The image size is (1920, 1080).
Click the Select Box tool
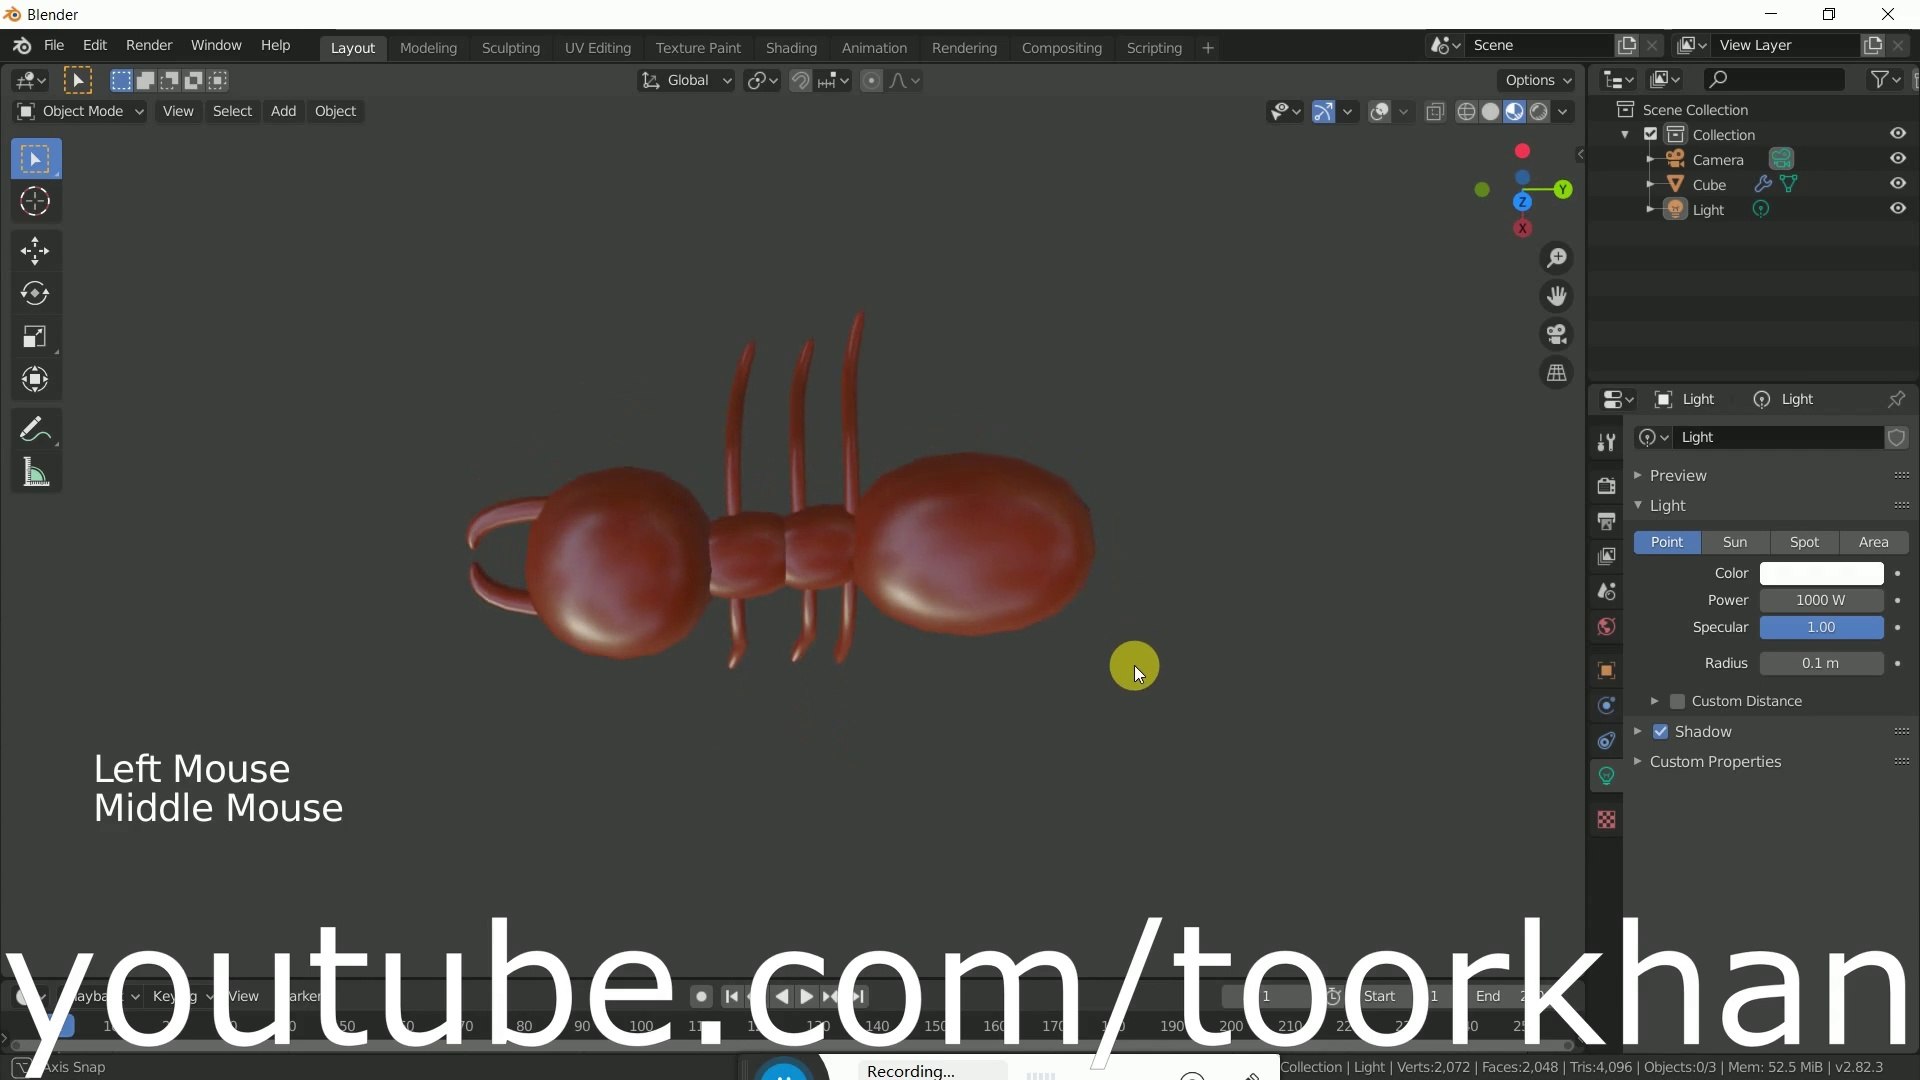(35, 159)
